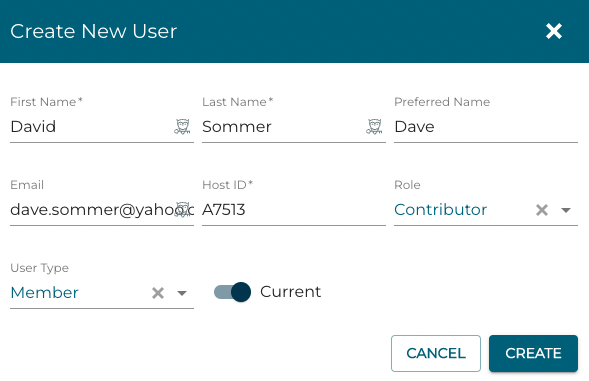The width and height of the screenshot is (589, 381).
Task: Open the Role dropdown arrow
Action: (566, 210)
